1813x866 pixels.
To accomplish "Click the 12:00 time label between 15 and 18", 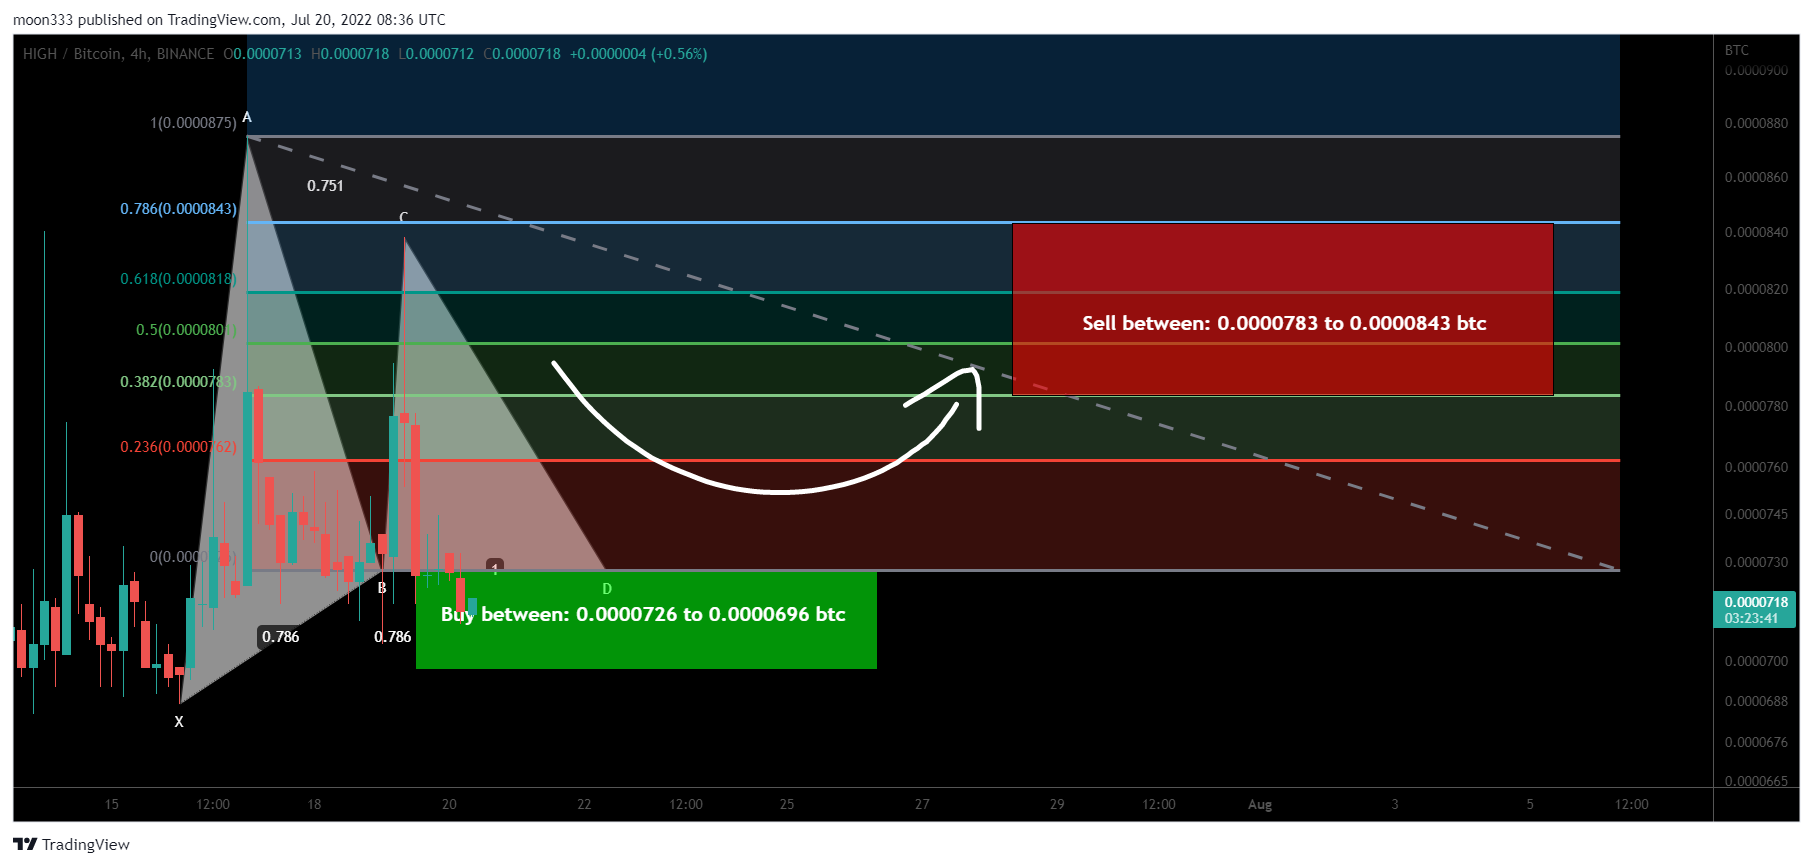I will click(213, 804).
